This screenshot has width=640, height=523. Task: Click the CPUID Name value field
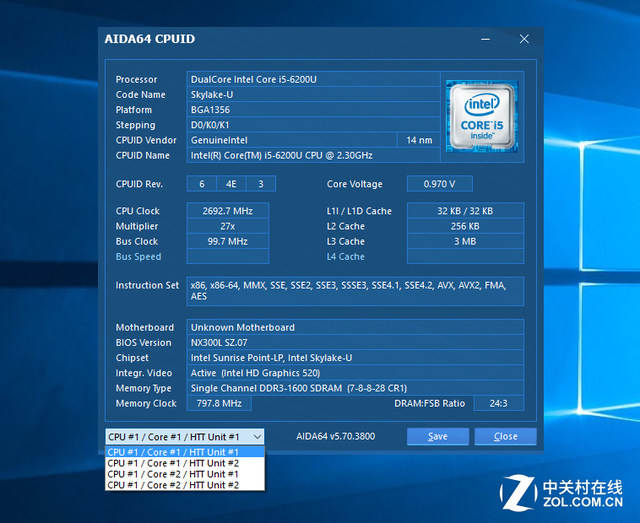[313, 155]
